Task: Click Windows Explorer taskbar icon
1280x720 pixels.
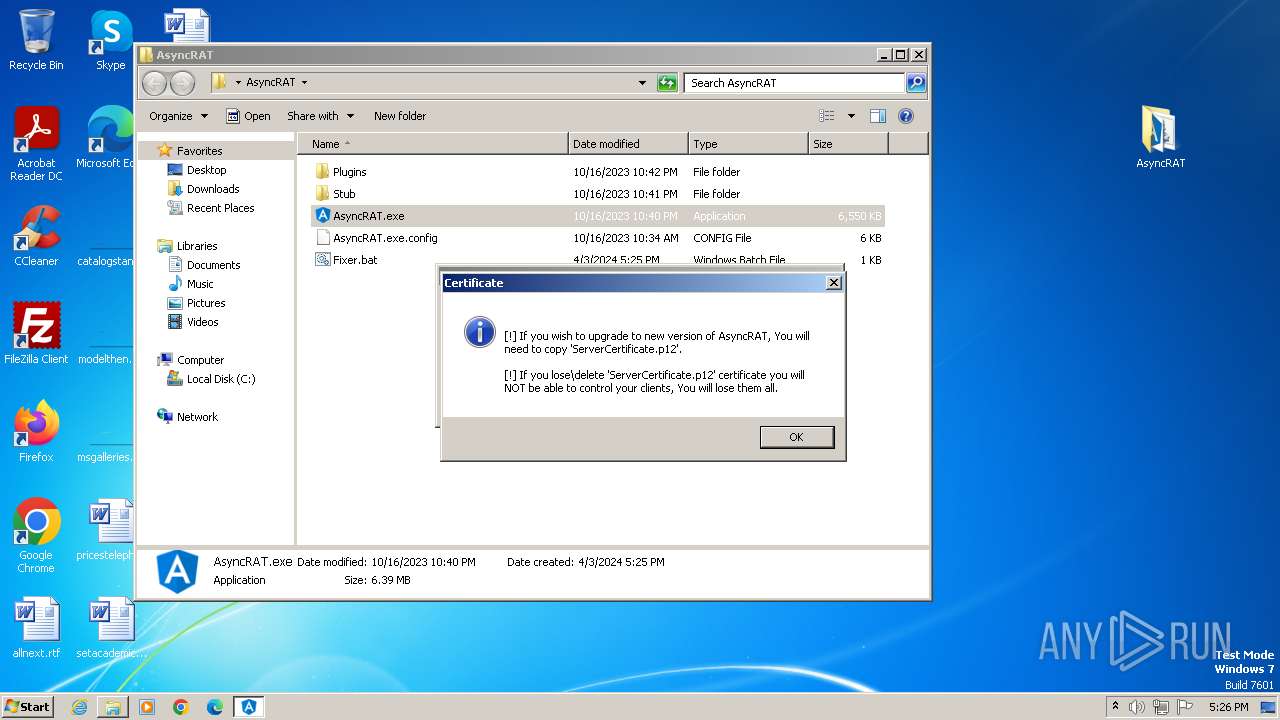Action: [x=113, y=707]
